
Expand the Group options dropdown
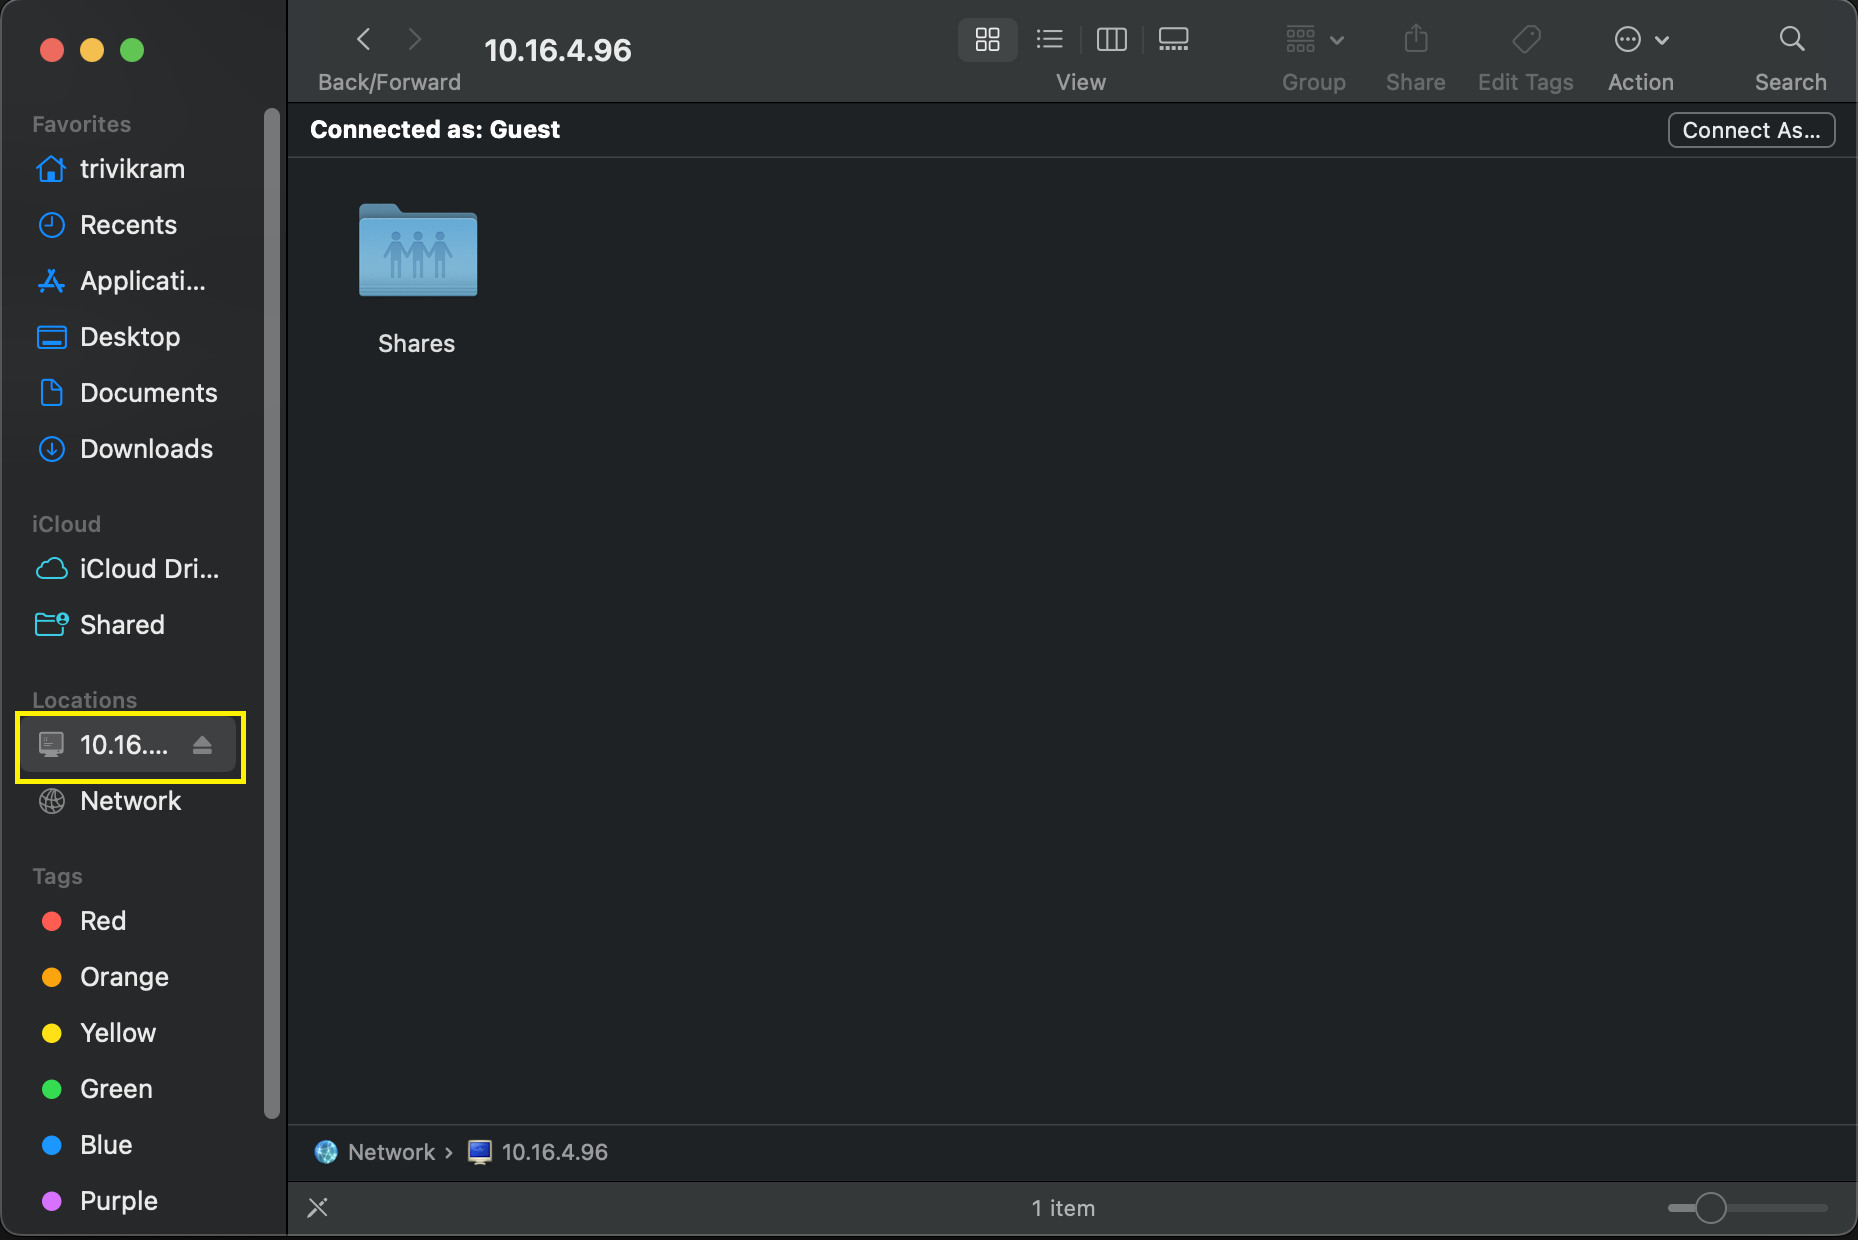click(1314, 40)
